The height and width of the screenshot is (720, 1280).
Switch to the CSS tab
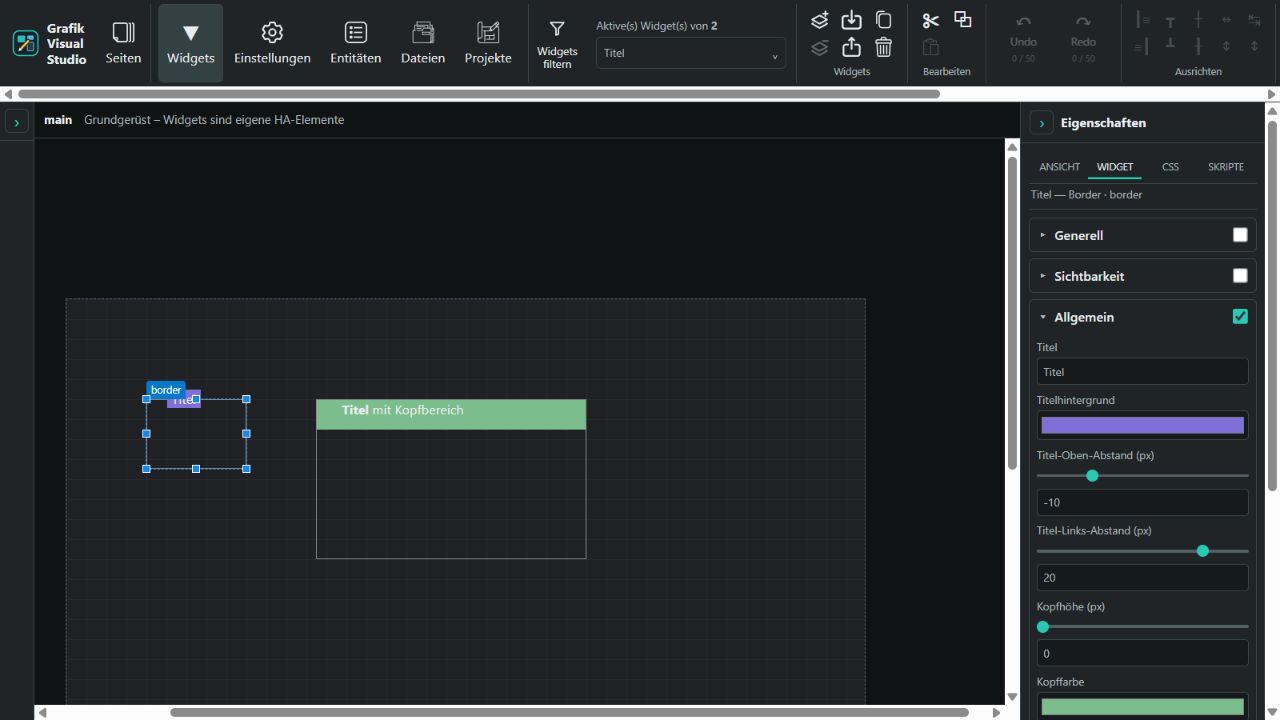click(x=1170, y=167)
